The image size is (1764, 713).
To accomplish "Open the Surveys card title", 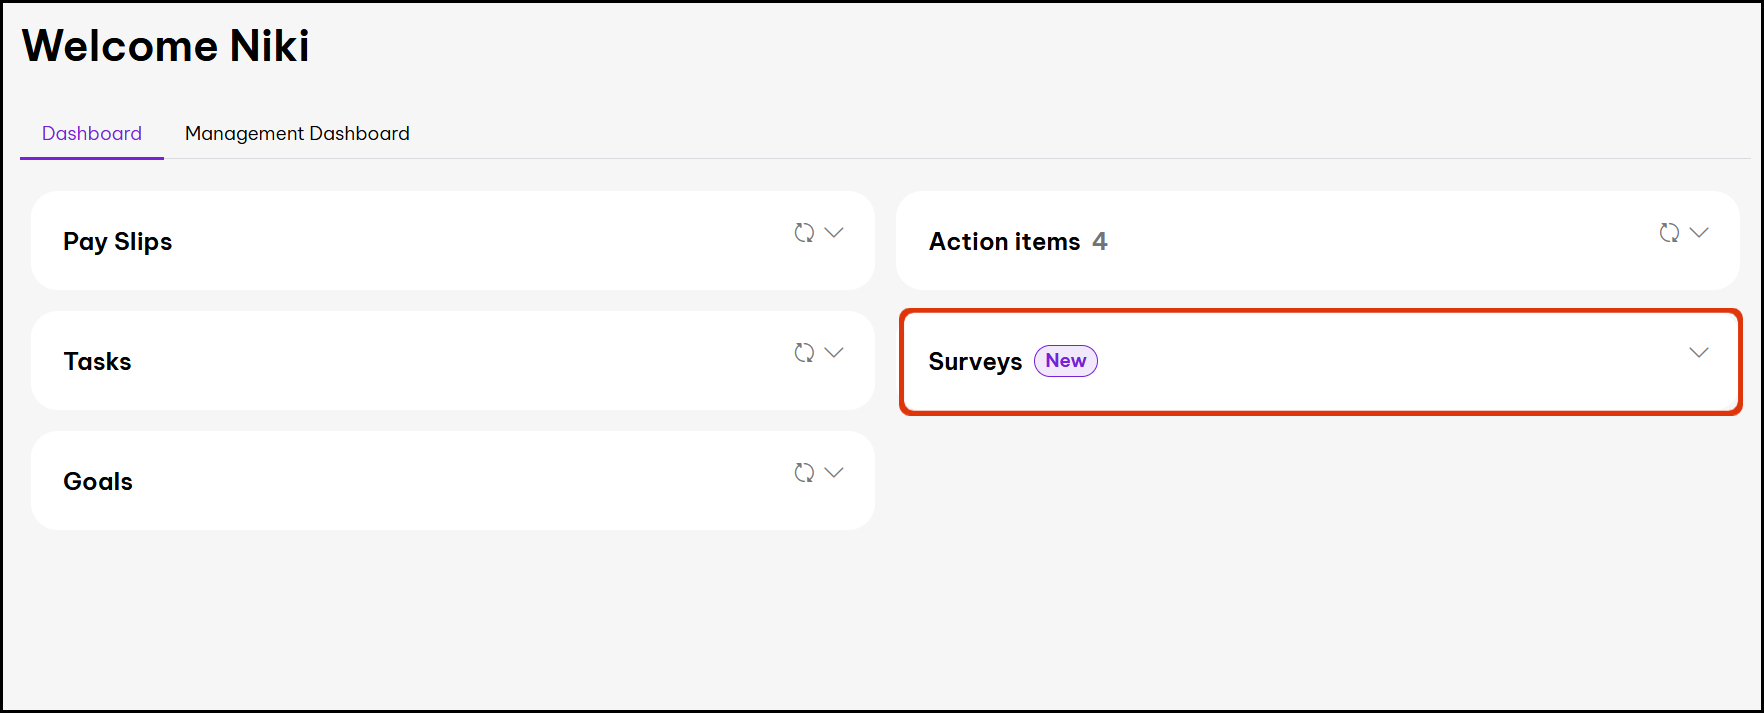I will pyautogui.click(x=975, y=362).
